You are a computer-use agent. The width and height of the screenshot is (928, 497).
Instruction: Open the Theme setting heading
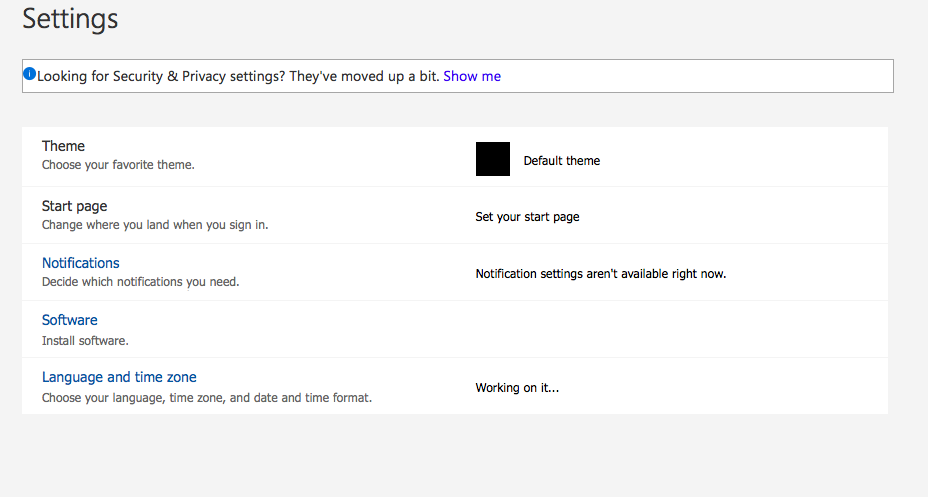tap(63, 146)
